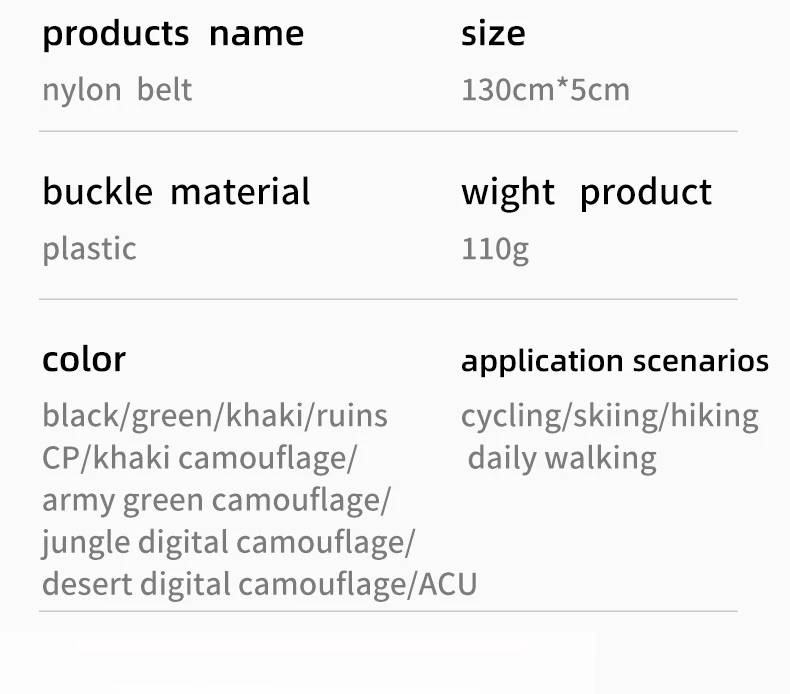
Task: Click the "size" heading
Action: tap(492, 34)
